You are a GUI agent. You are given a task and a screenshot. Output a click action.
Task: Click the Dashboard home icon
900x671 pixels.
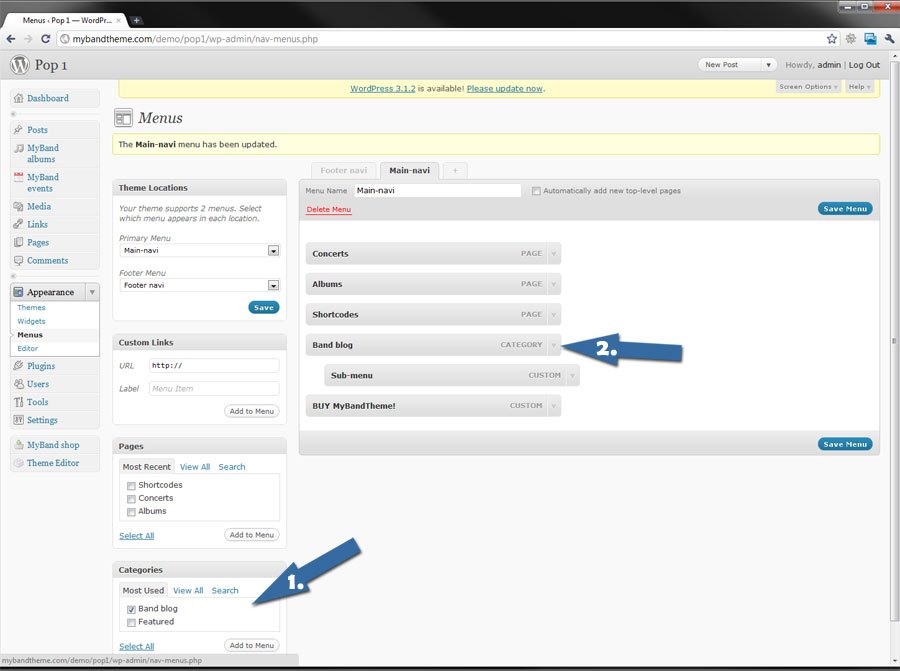(x=18, y=98)
